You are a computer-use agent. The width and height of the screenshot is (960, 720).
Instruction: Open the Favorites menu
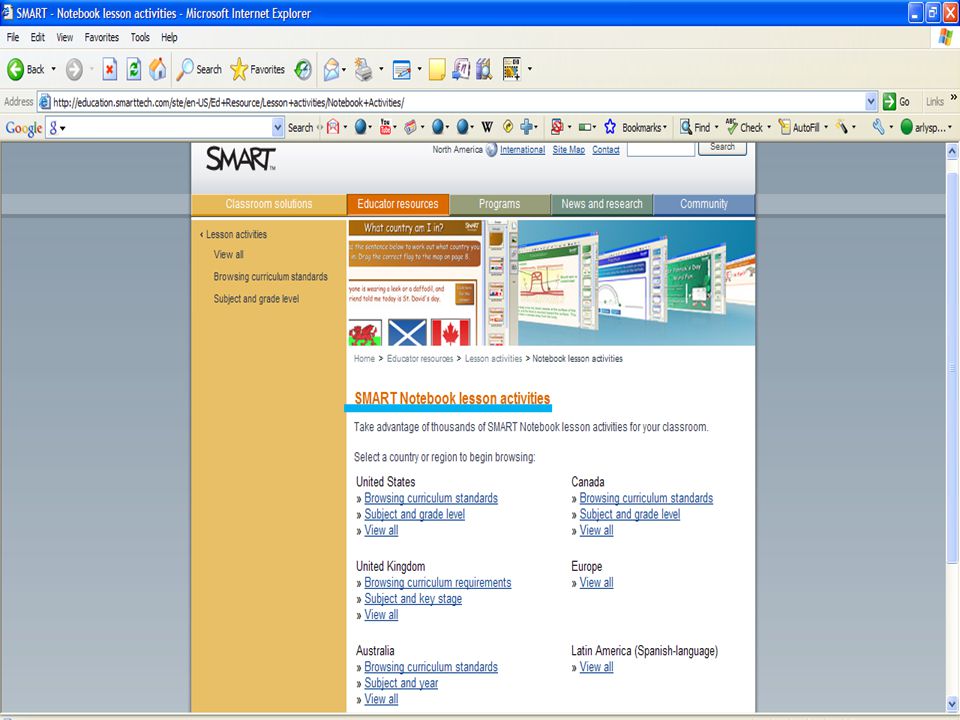tap(102, 37)
